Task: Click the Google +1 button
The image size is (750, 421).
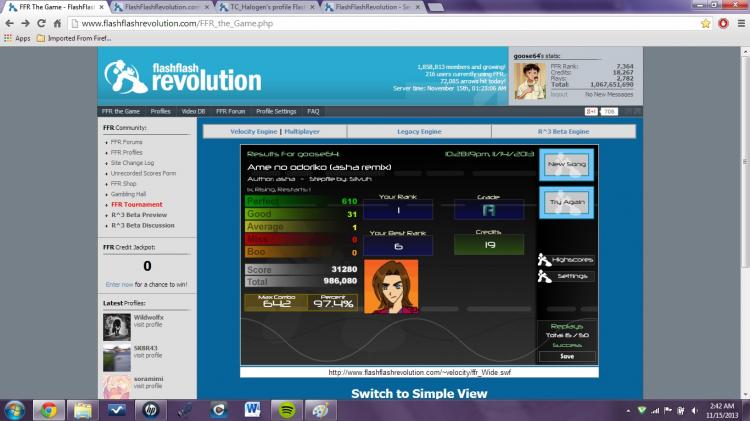Action: (591, 111)
